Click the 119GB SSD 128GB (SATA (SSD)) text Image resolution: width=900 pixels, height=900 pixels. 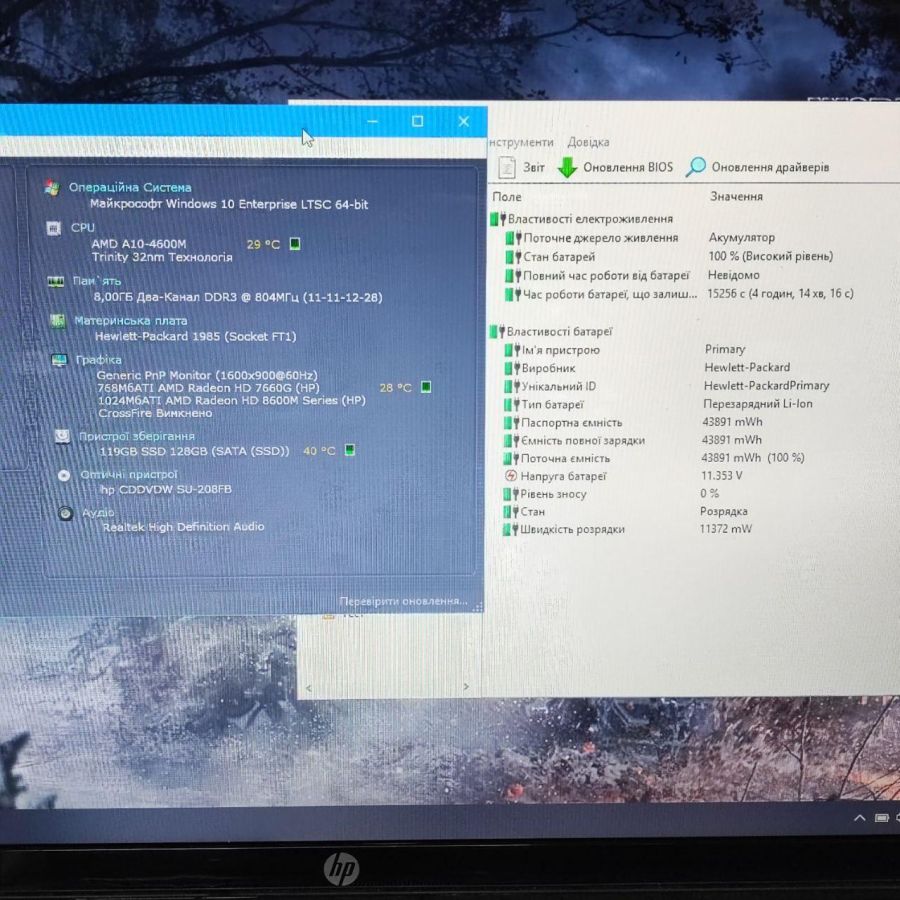tap(195, 451)
